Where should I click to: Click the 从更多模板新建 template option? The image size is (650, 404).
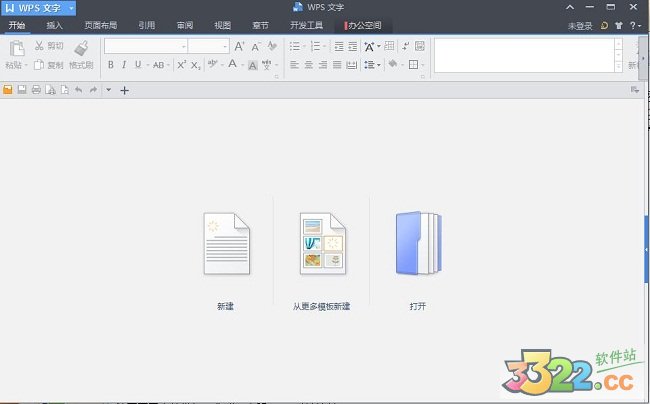click(x=321, y=259)
